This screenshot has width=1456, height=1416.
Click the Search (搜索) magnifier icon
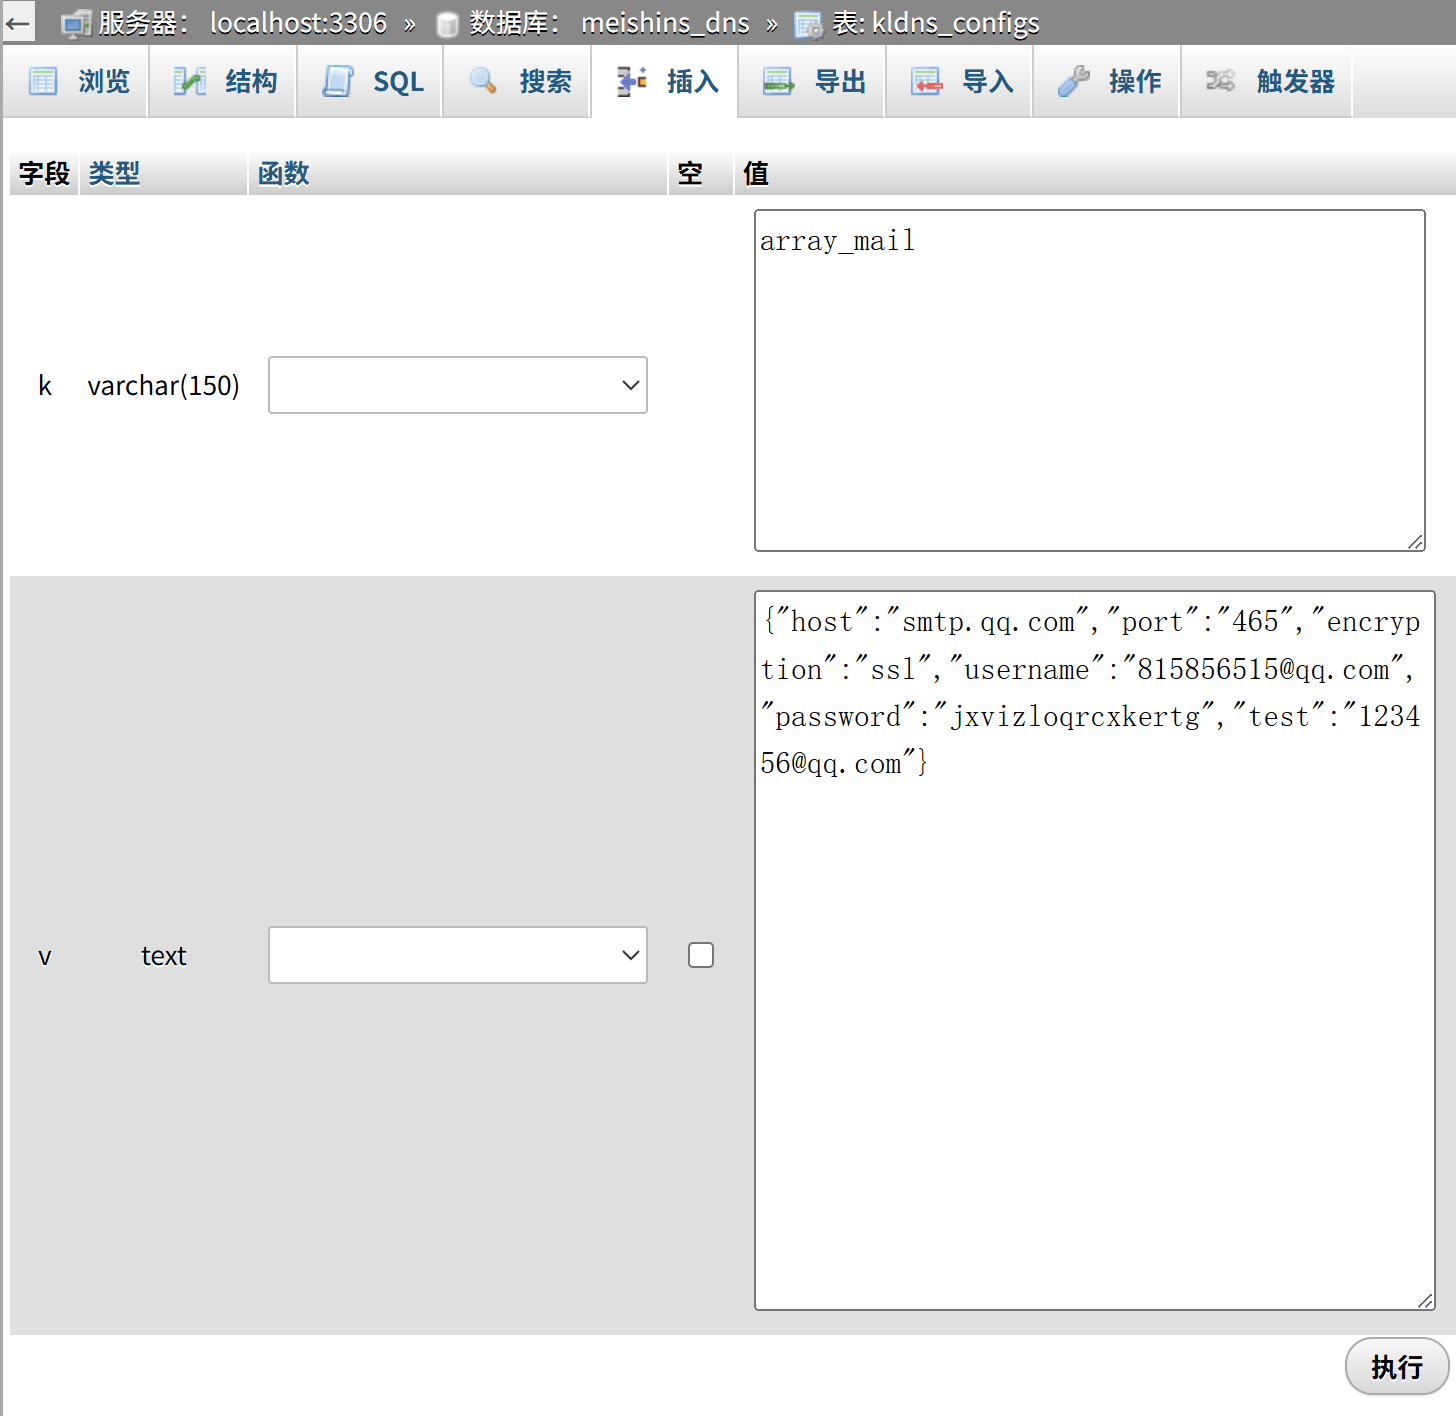[483, 81]
